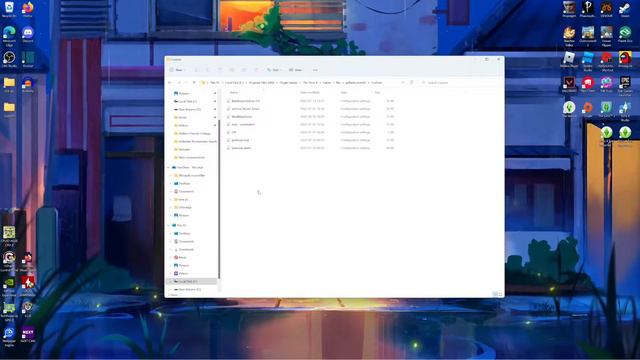Click the Copy icon in Explorer toolbar
This screenshot has width=640, height=360.
point(208,70)
